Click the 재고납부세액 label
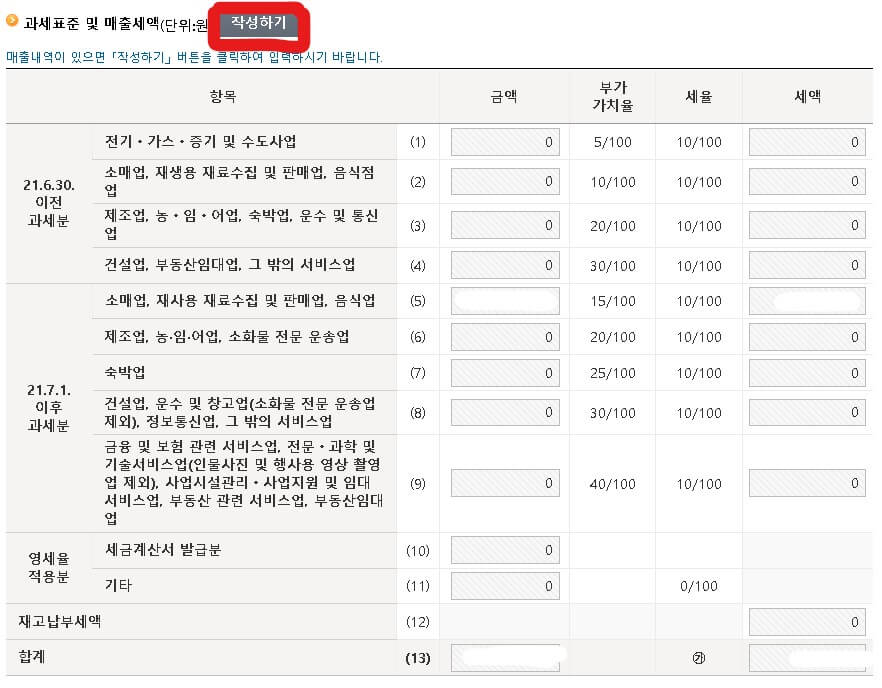 pos(60,622)
